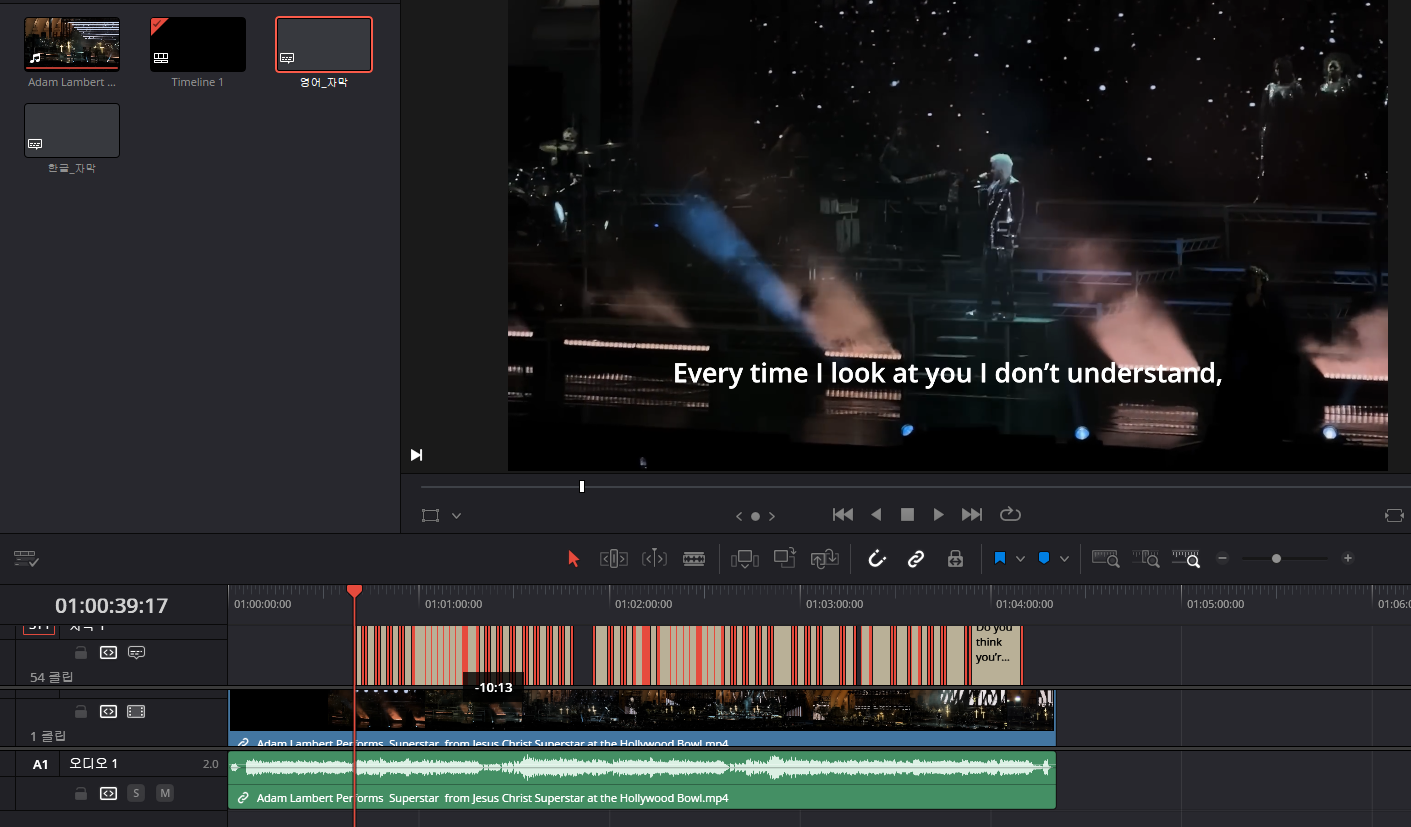Click the 1 클립 clip count text
The height and width of the screenshot is (827, 1411).
tap(48, 736)
